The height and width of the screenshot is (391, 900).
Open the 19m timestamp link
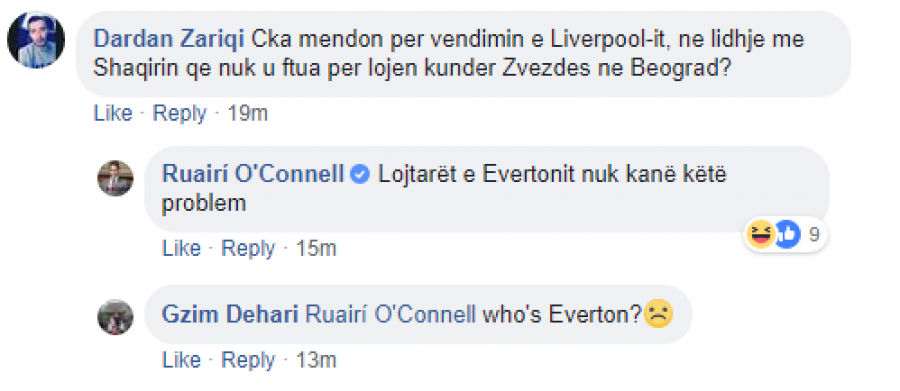pos(247,113)
